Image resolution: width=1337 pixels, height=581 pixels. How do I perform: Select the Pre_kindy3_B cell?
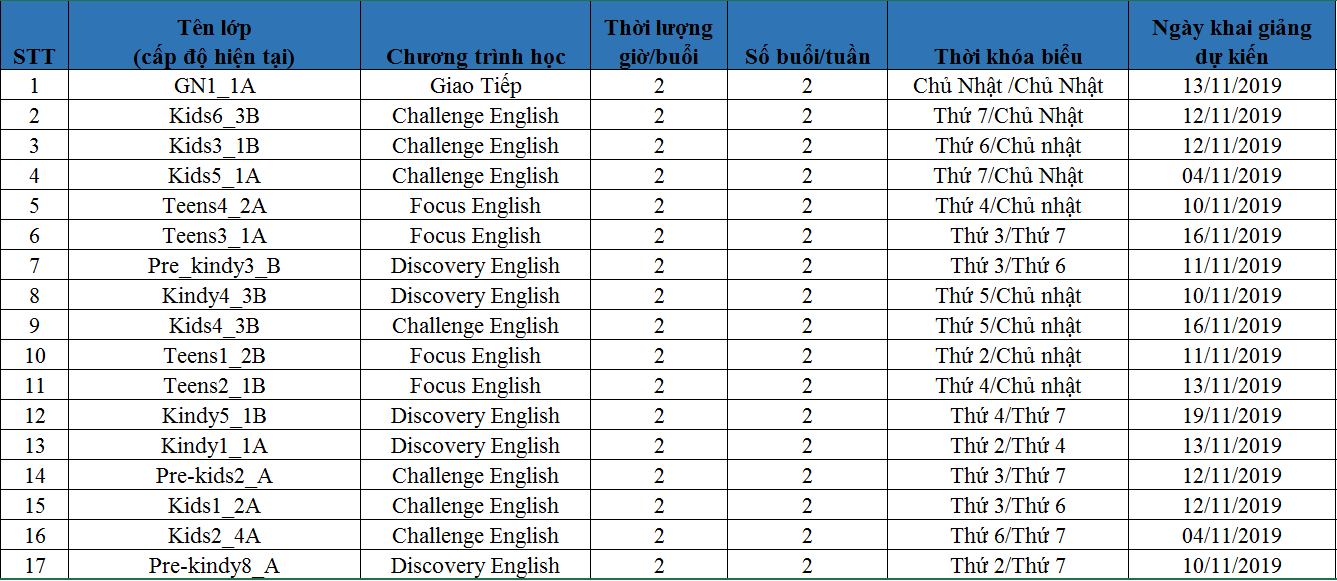(214, 266)
